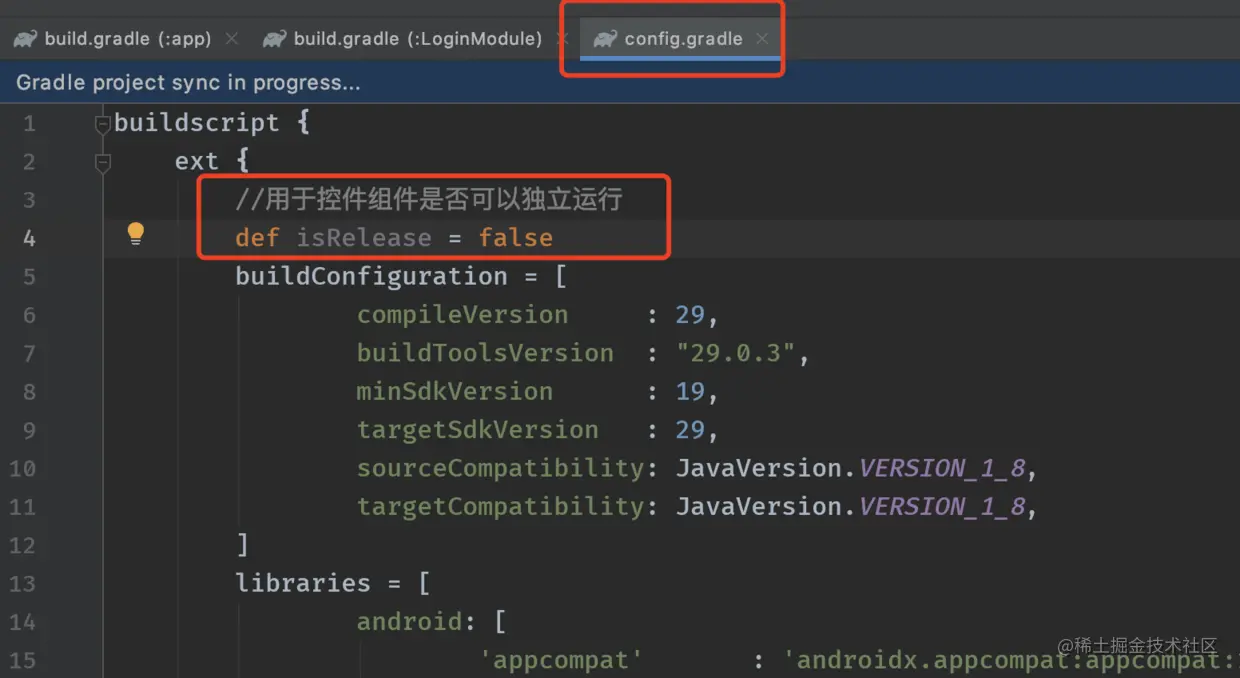Click the buildscript keyword on line 1
This screenshot has height=678, width=1240.
click(x=197, y=123)
